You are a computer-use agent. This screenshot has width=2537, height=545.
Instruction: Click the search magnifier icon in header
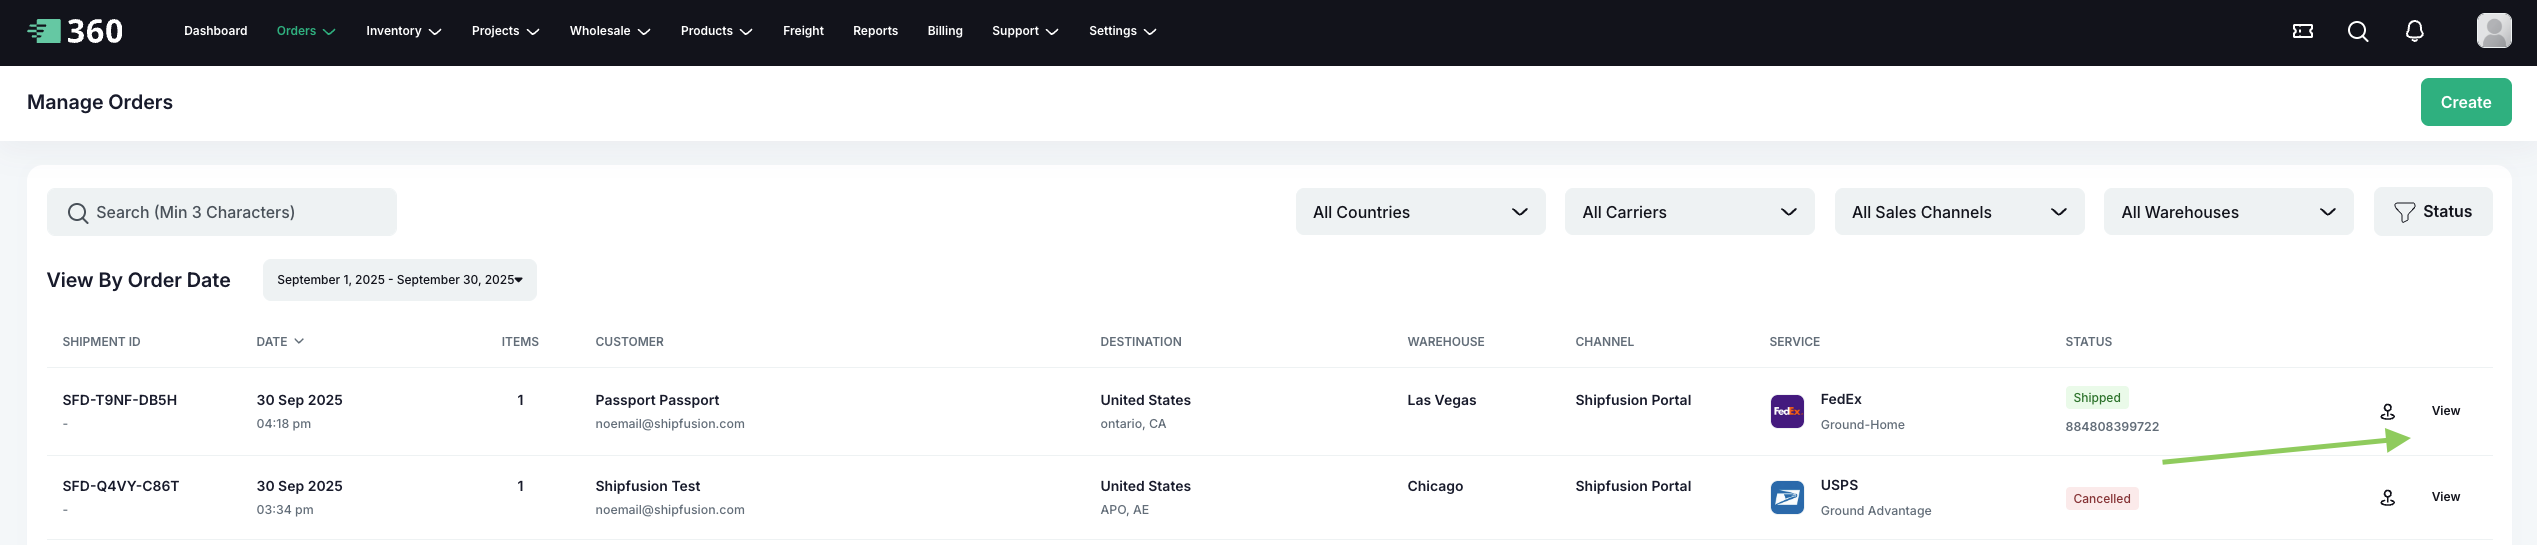pyautogui.click(x=2358, y=31)
